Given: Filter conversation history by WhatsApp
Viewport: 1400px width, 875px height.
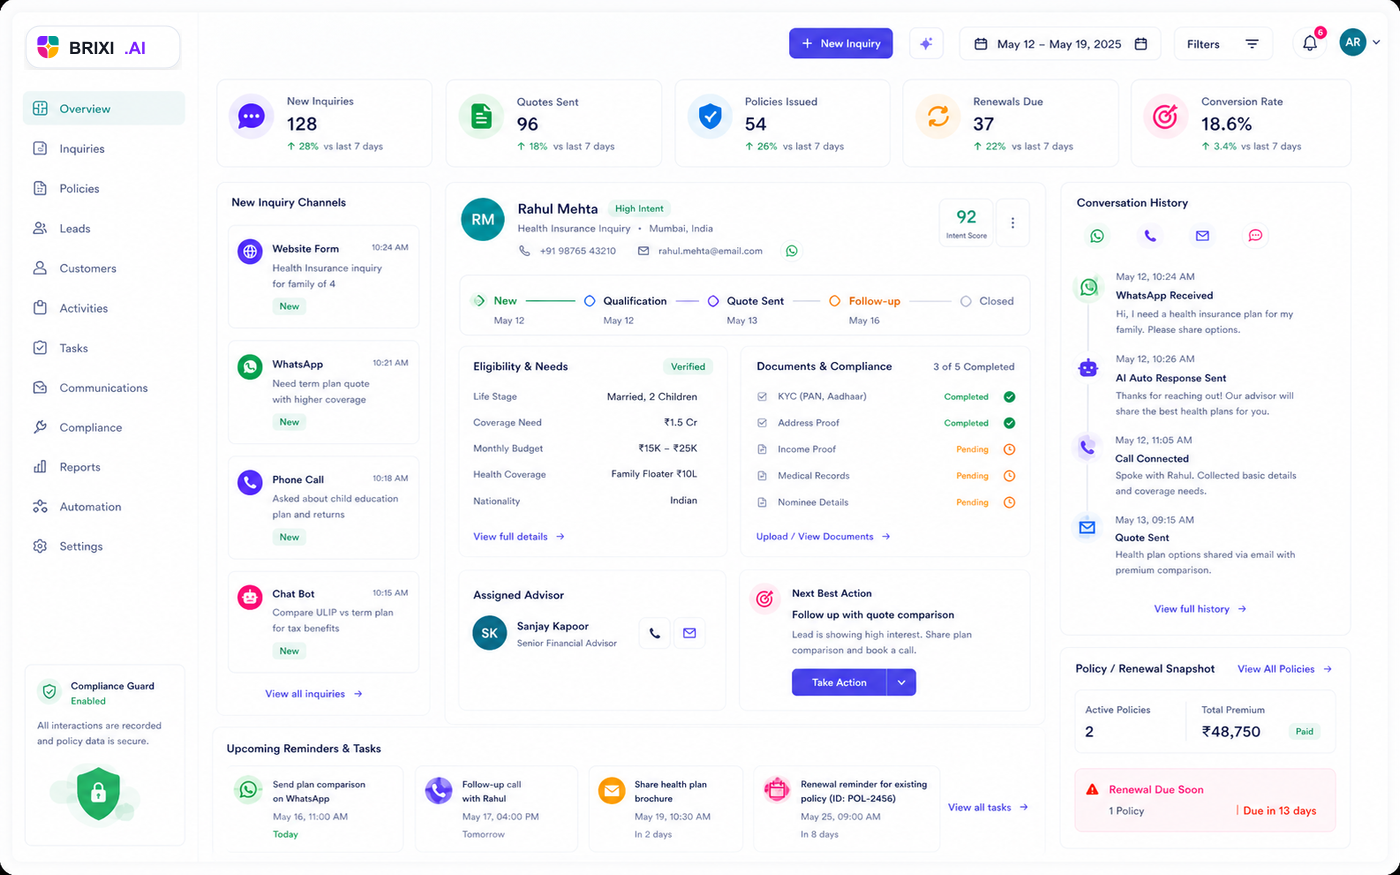Looking at the screenshot, I should pos(1097,236).
